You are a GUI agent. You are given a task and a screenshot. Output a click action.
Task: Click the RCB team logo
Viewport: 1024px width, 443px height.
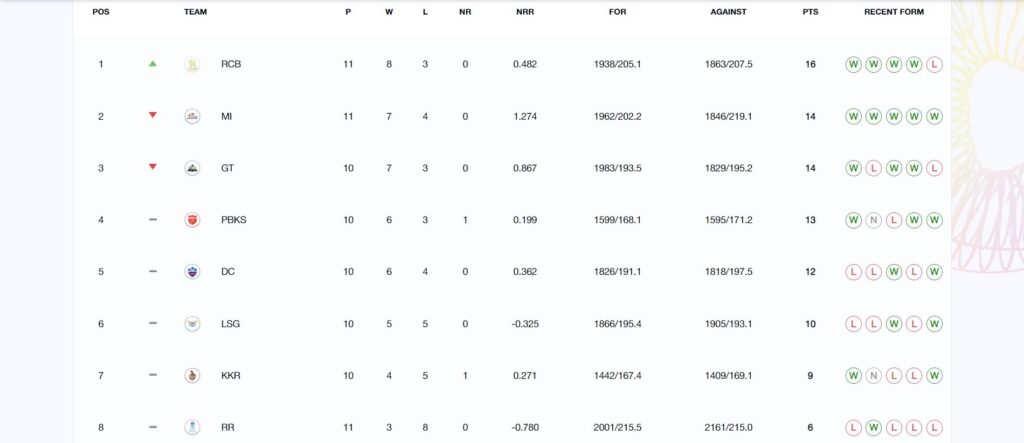click(192, 65)
